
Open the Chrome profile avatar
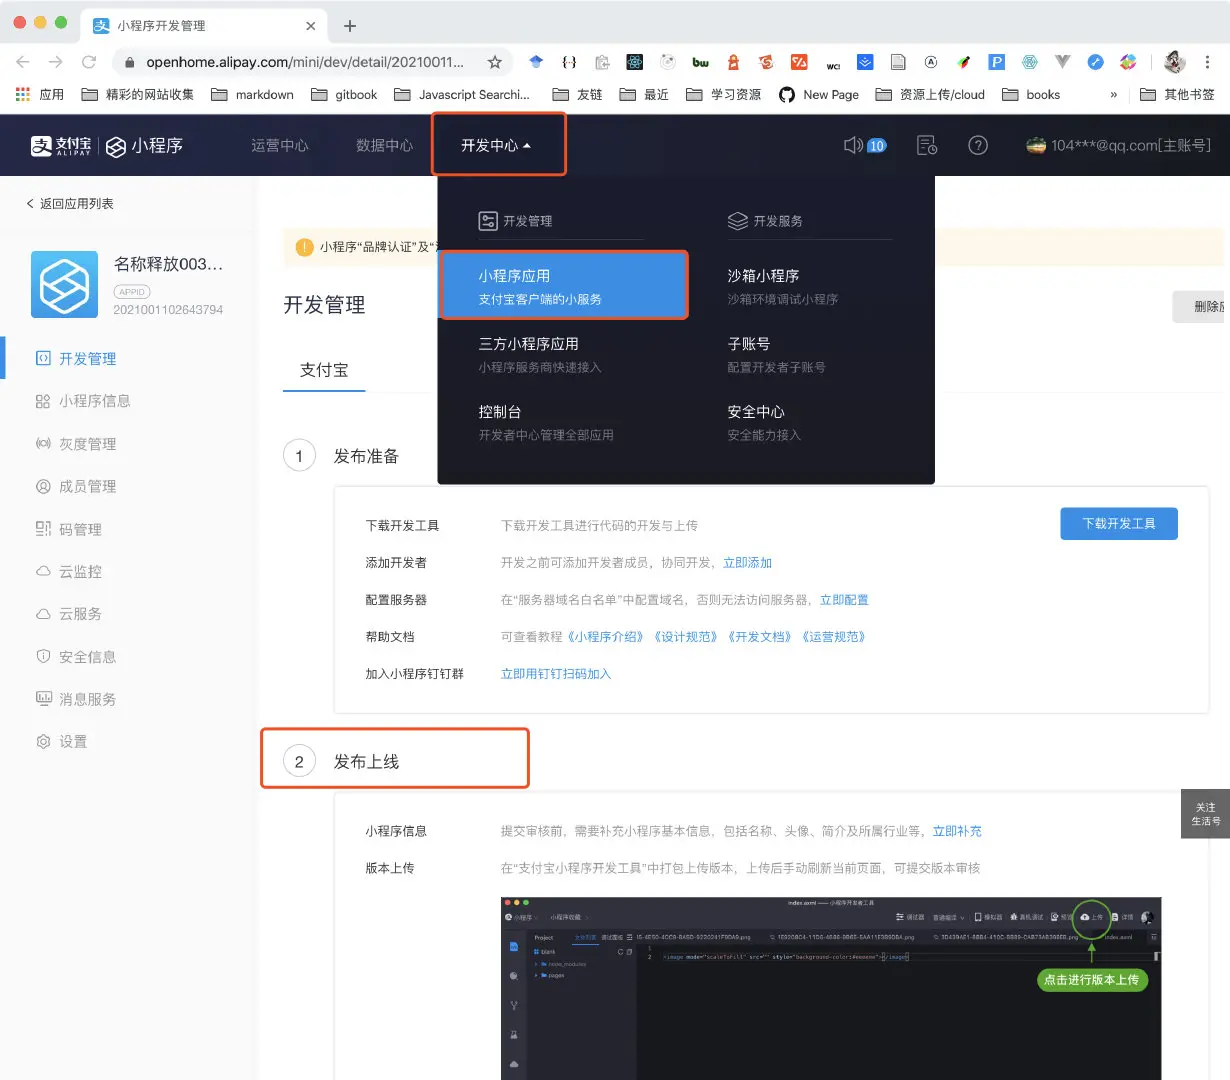coord(1174,62)
